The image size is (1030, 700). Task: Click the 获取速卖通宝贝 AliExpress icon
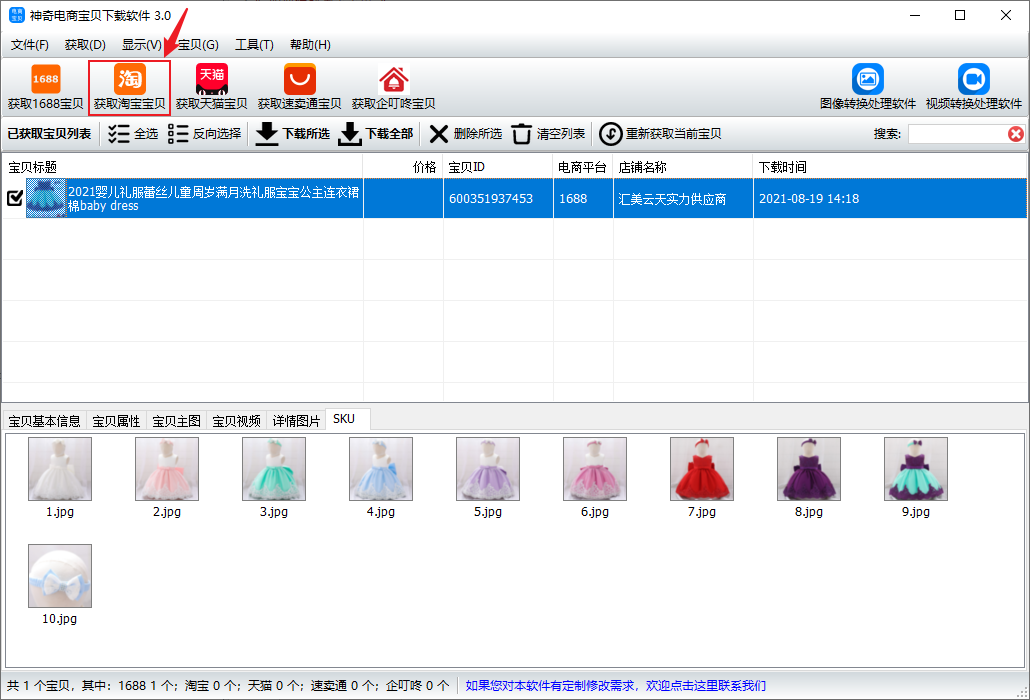299,80
